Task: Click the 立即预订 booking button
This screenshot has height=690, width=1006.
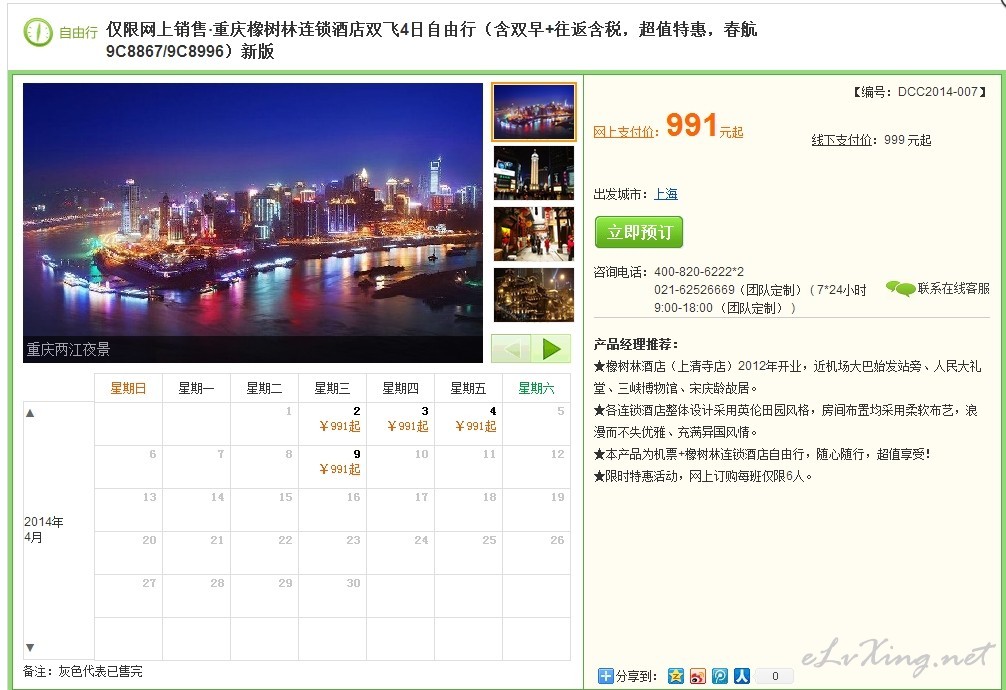Action: click(638, 232)
